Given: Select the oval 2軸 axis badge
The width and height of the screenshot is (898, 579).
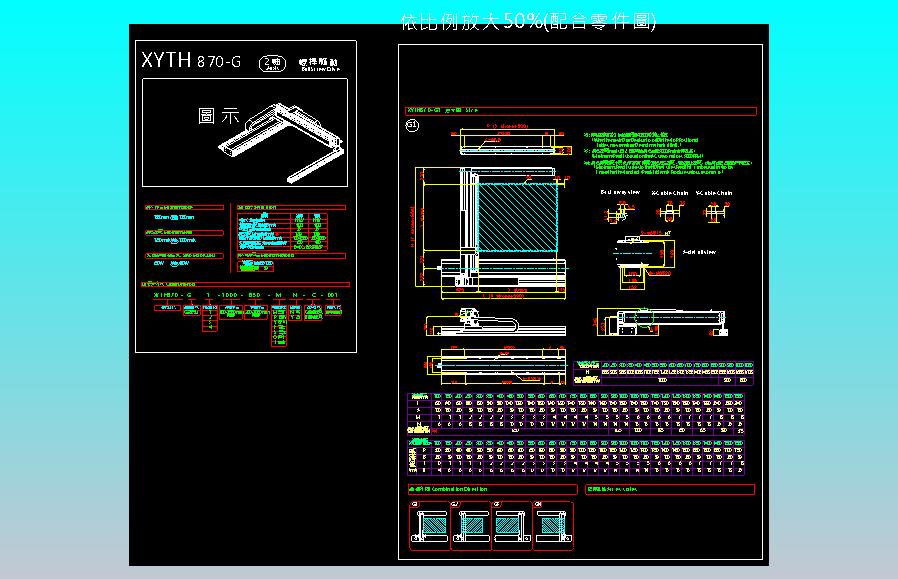Looking at the screenshot, I should click(x=272, y=64).
